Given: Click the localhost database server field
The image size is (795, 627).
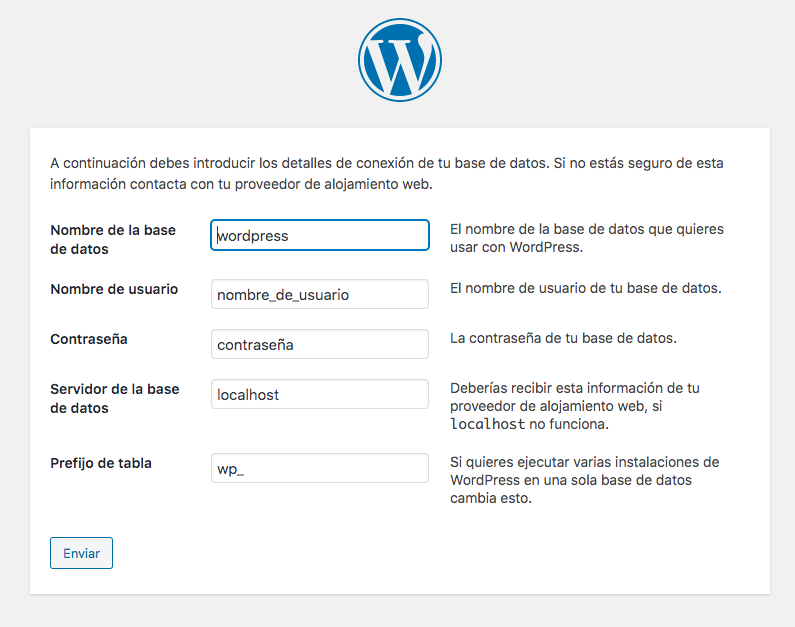Looking at the screenshot, I should pyautogui.click(x=320, y=394).
